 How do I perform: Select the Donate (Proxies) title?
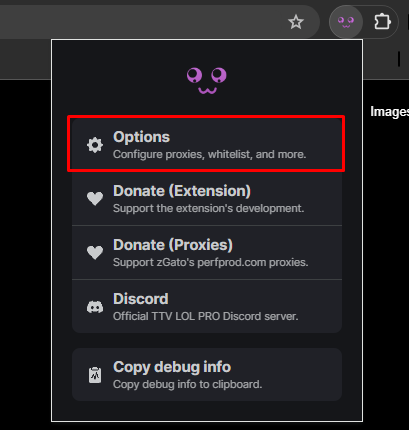pyautogui.click(x=173, y=245)
